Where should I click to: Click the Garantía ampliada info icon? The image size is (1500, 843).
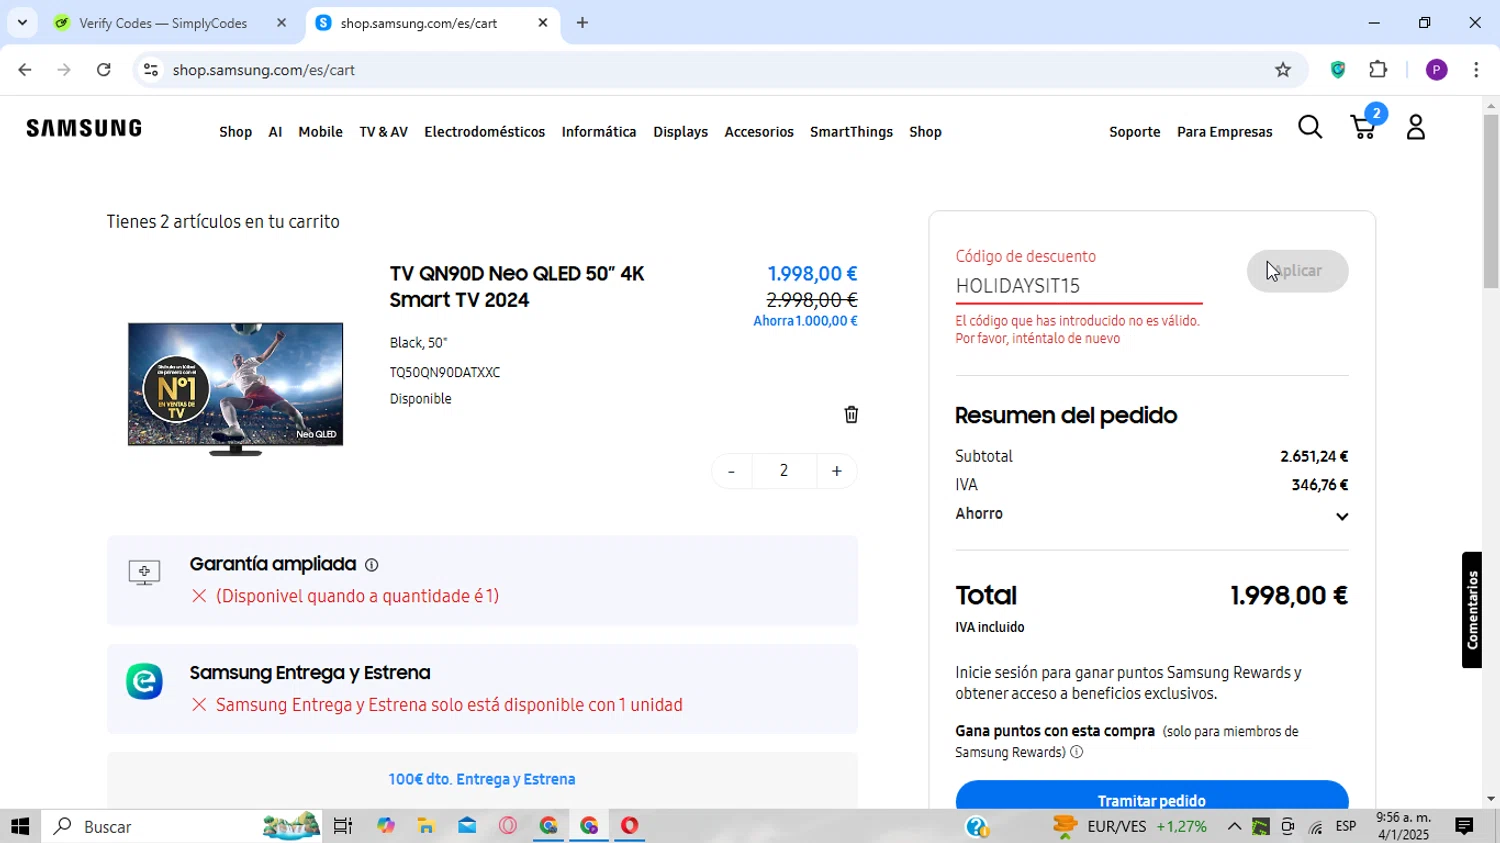(372, 565)
